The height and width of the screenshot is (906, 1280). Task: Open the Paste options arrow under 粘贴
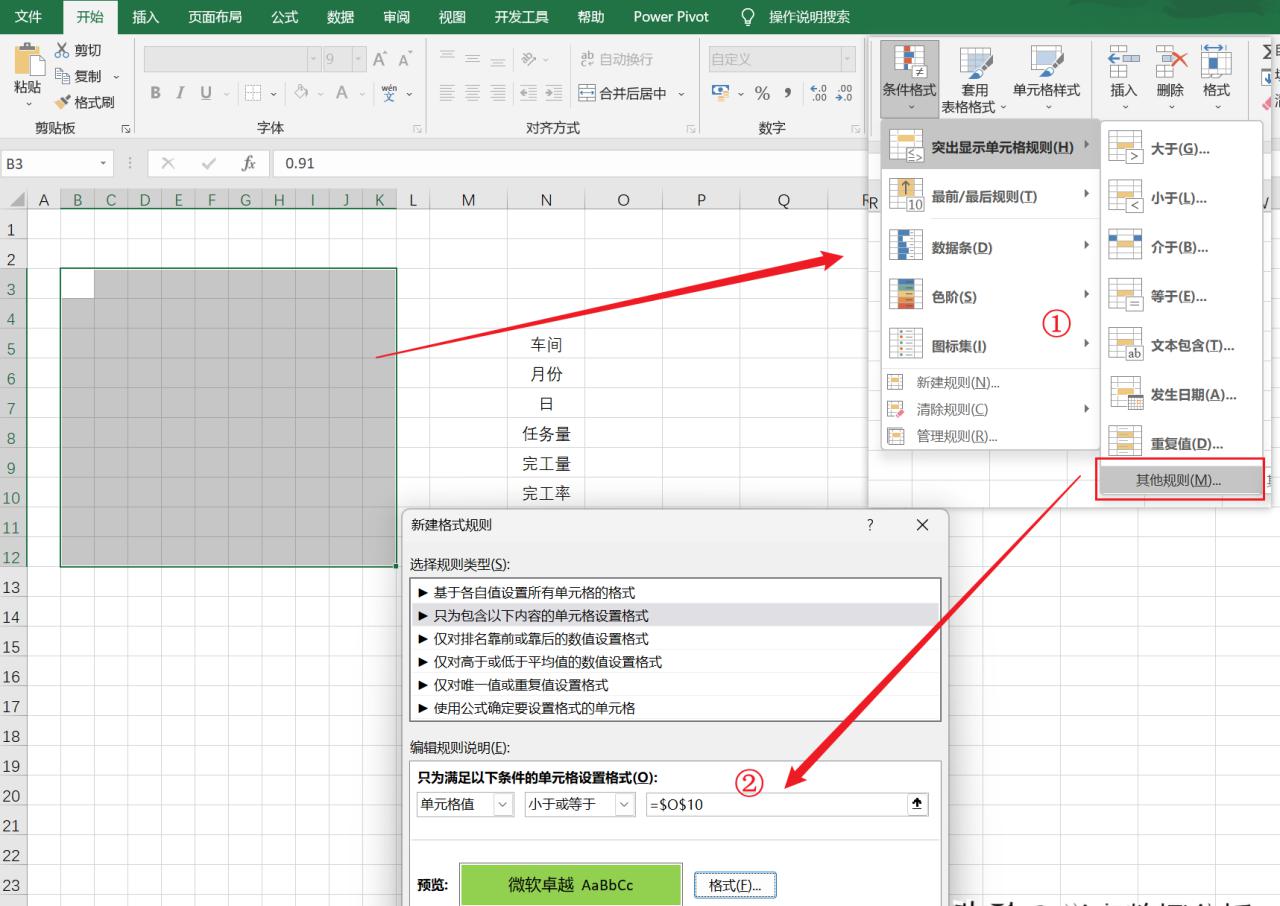27,103
